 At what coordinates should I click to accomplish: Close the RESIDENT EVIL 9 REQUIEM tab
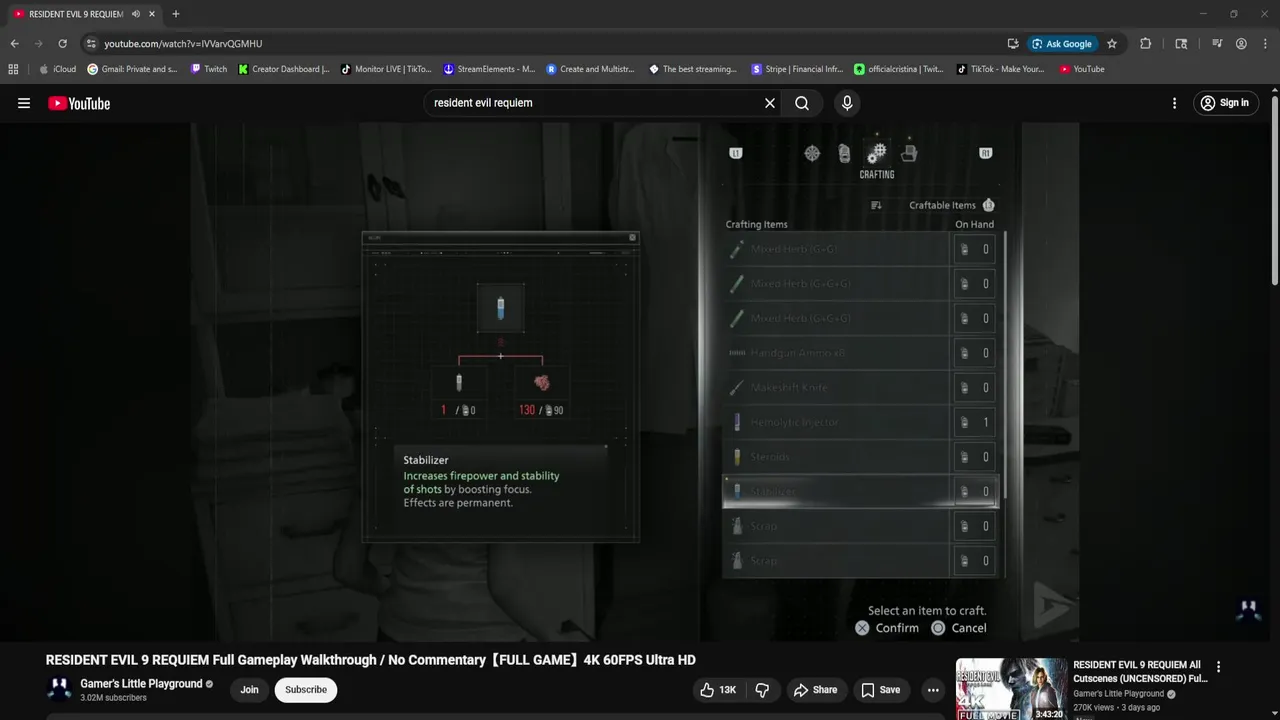152,14
